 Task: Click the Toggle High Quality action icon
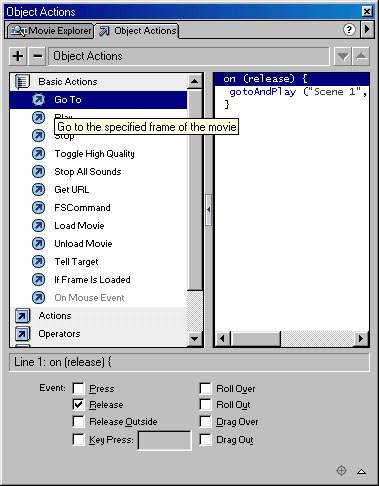[38, 154]
